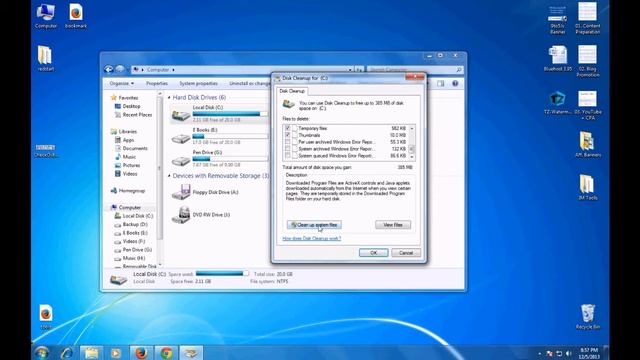This screenshot has width=640, height=360.
Task: Select Videos (F:) in navigation tree
Action: (x=133, y=242)
